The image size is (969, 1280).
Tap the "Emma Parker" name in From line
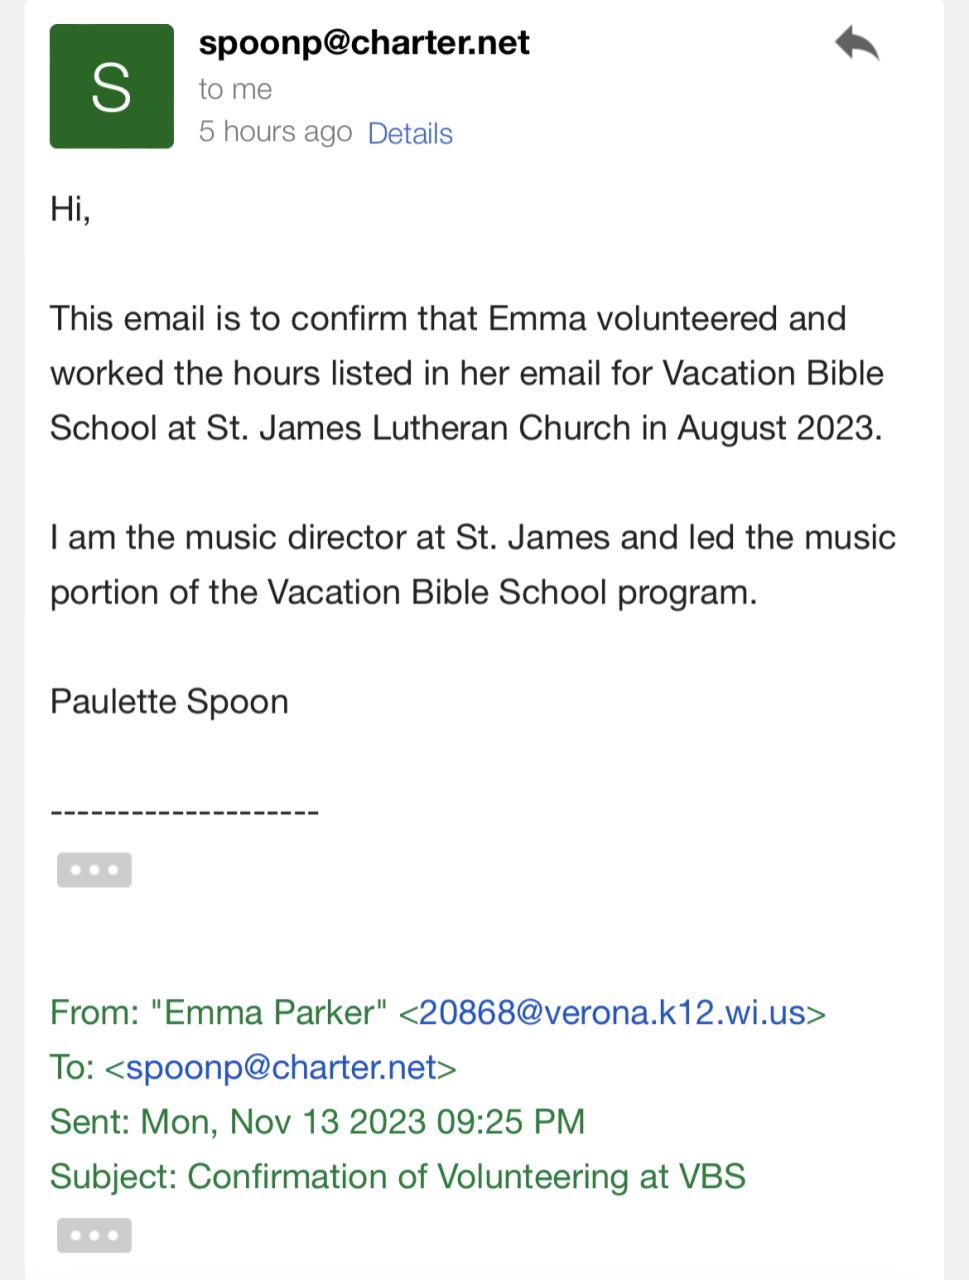[268, 1012]
